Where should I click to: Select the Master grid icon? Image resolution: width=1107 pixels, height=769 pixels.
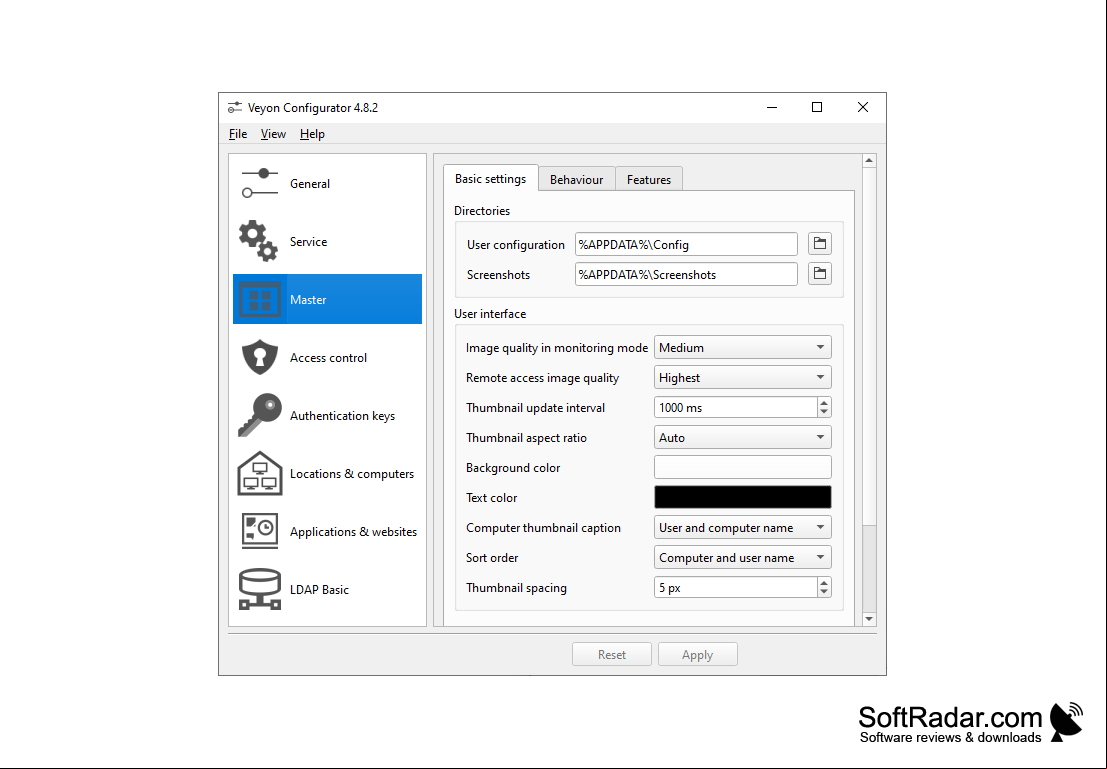click(x=260, y=299)
